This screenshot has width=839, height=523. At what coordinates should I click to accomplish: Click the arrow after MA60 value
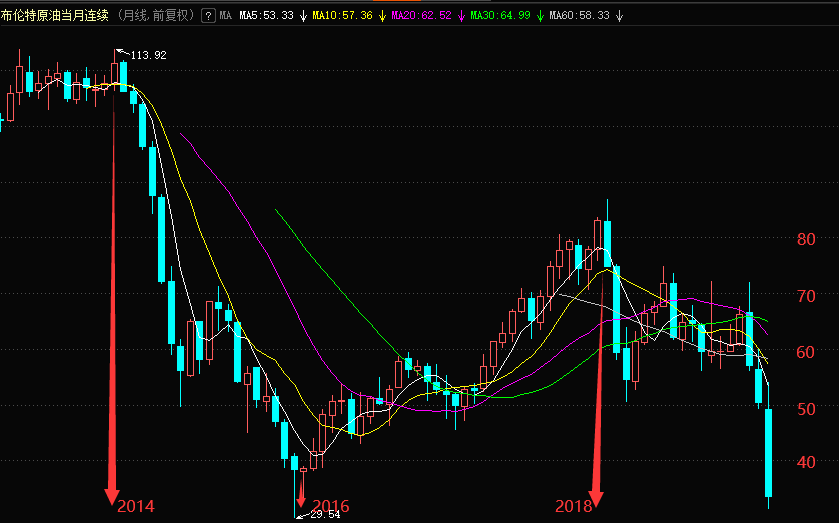click(618, 16)
